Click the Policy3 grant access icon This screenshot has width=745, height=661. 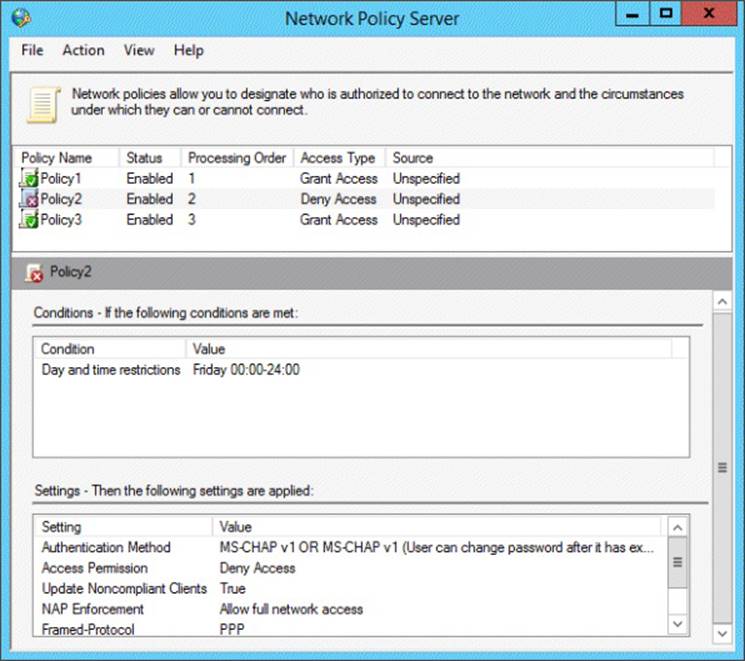(29, 220)
